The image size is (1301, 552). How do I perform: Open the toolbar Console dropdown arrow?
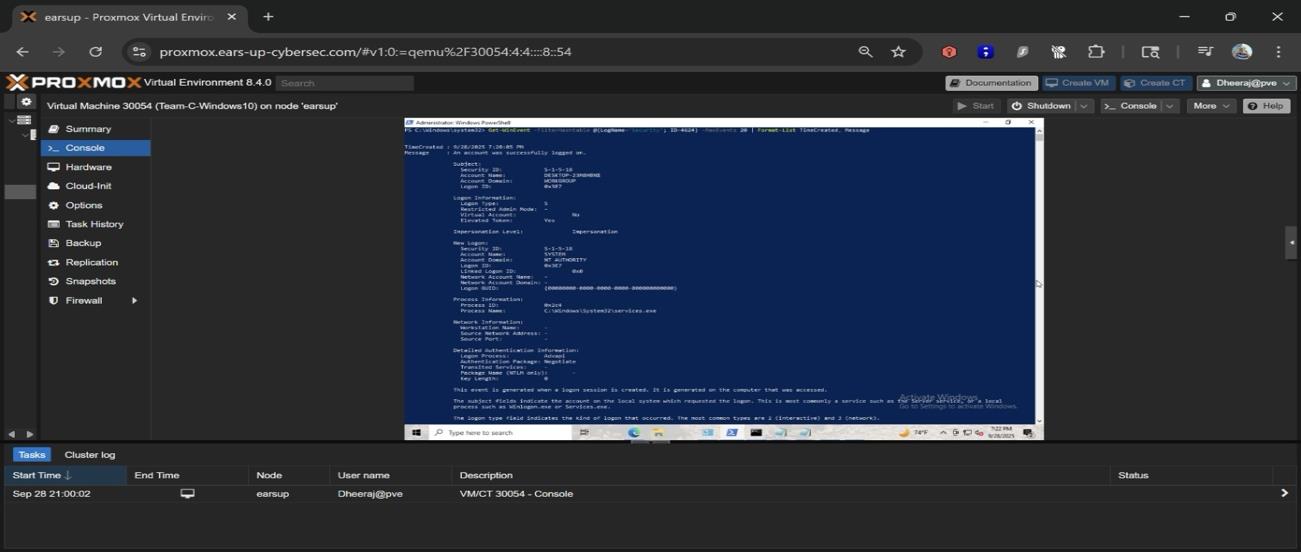(1170, 106)
